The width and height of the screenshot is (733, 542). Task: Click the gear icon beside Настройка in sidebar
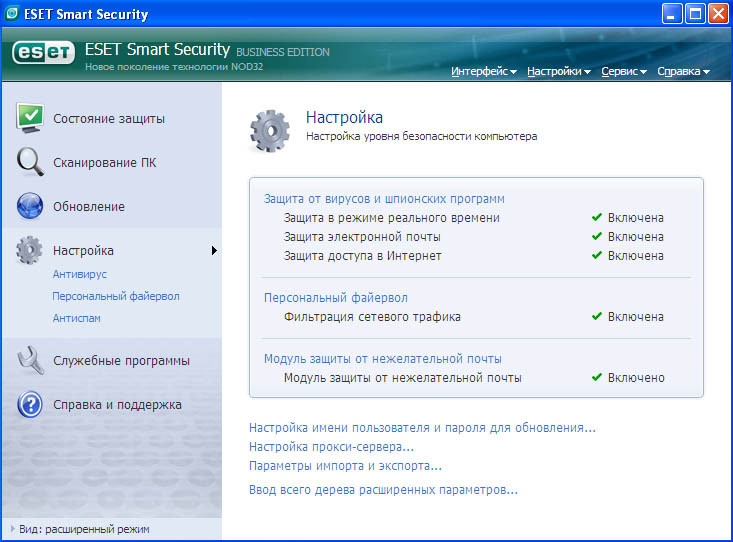click(x=29, y=250)
